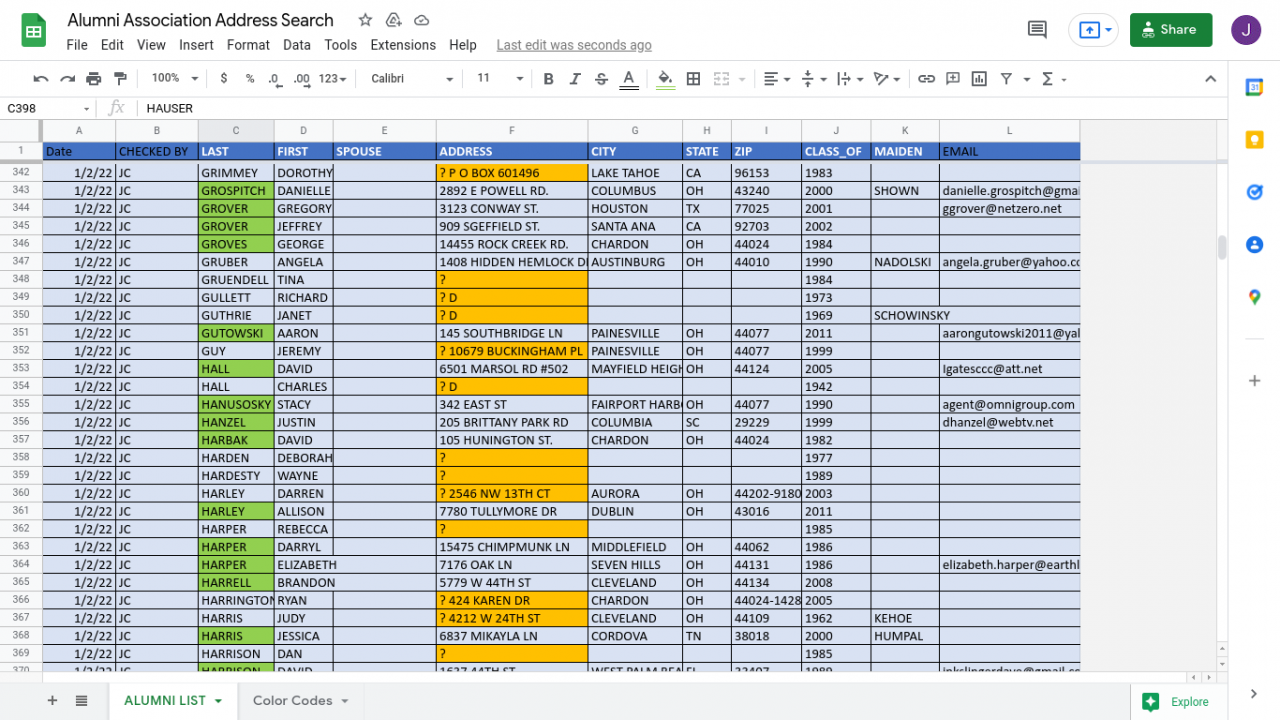Open the Calibri font dropdown

click(x=412, y=78)
